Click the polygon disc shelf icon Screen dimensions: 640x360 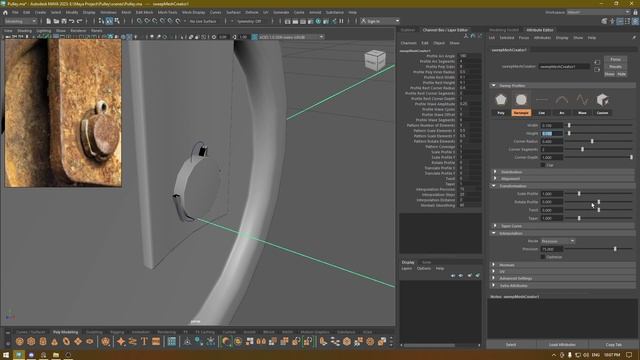pyautogui.click(x=89, y=341)
